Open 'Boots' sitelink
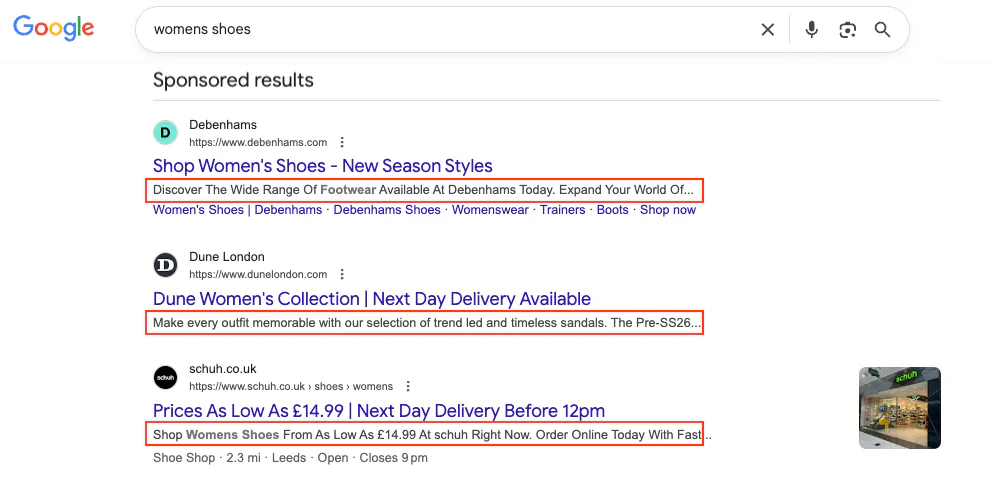 click(x=612, y=210)
